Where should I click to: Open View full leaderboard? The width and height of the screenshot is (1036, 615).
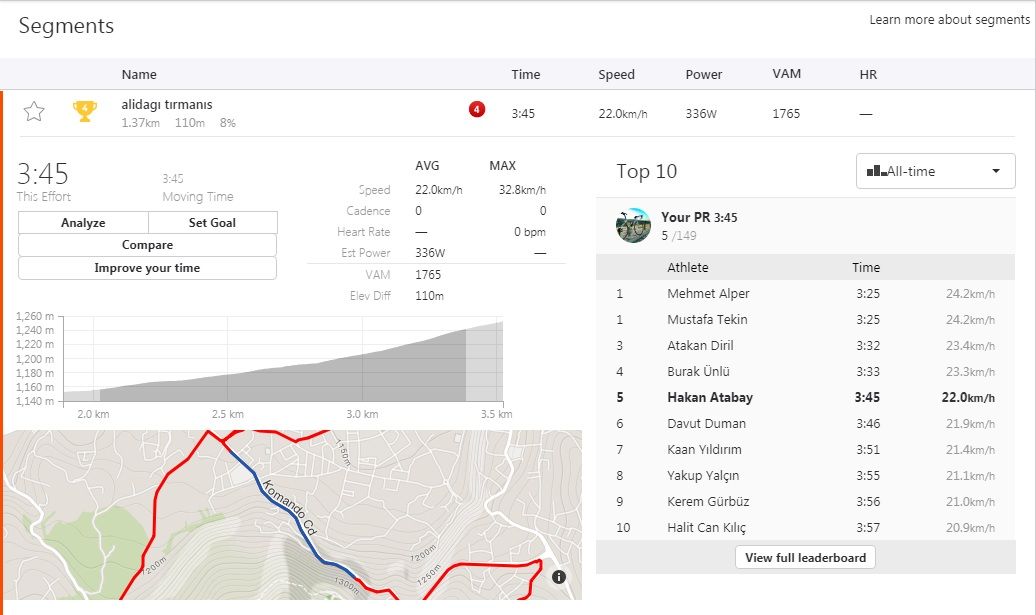[x=805, y=557]
